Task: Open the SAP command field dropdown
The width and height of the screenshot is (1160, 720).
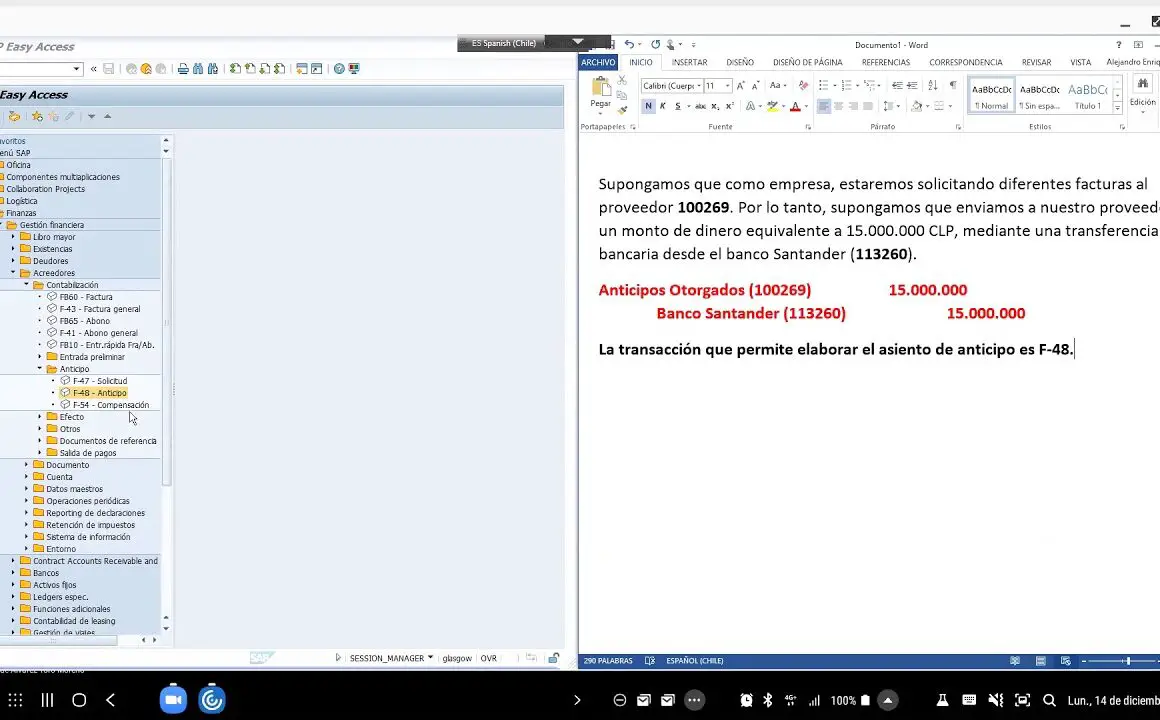Action: click(76, 69)
